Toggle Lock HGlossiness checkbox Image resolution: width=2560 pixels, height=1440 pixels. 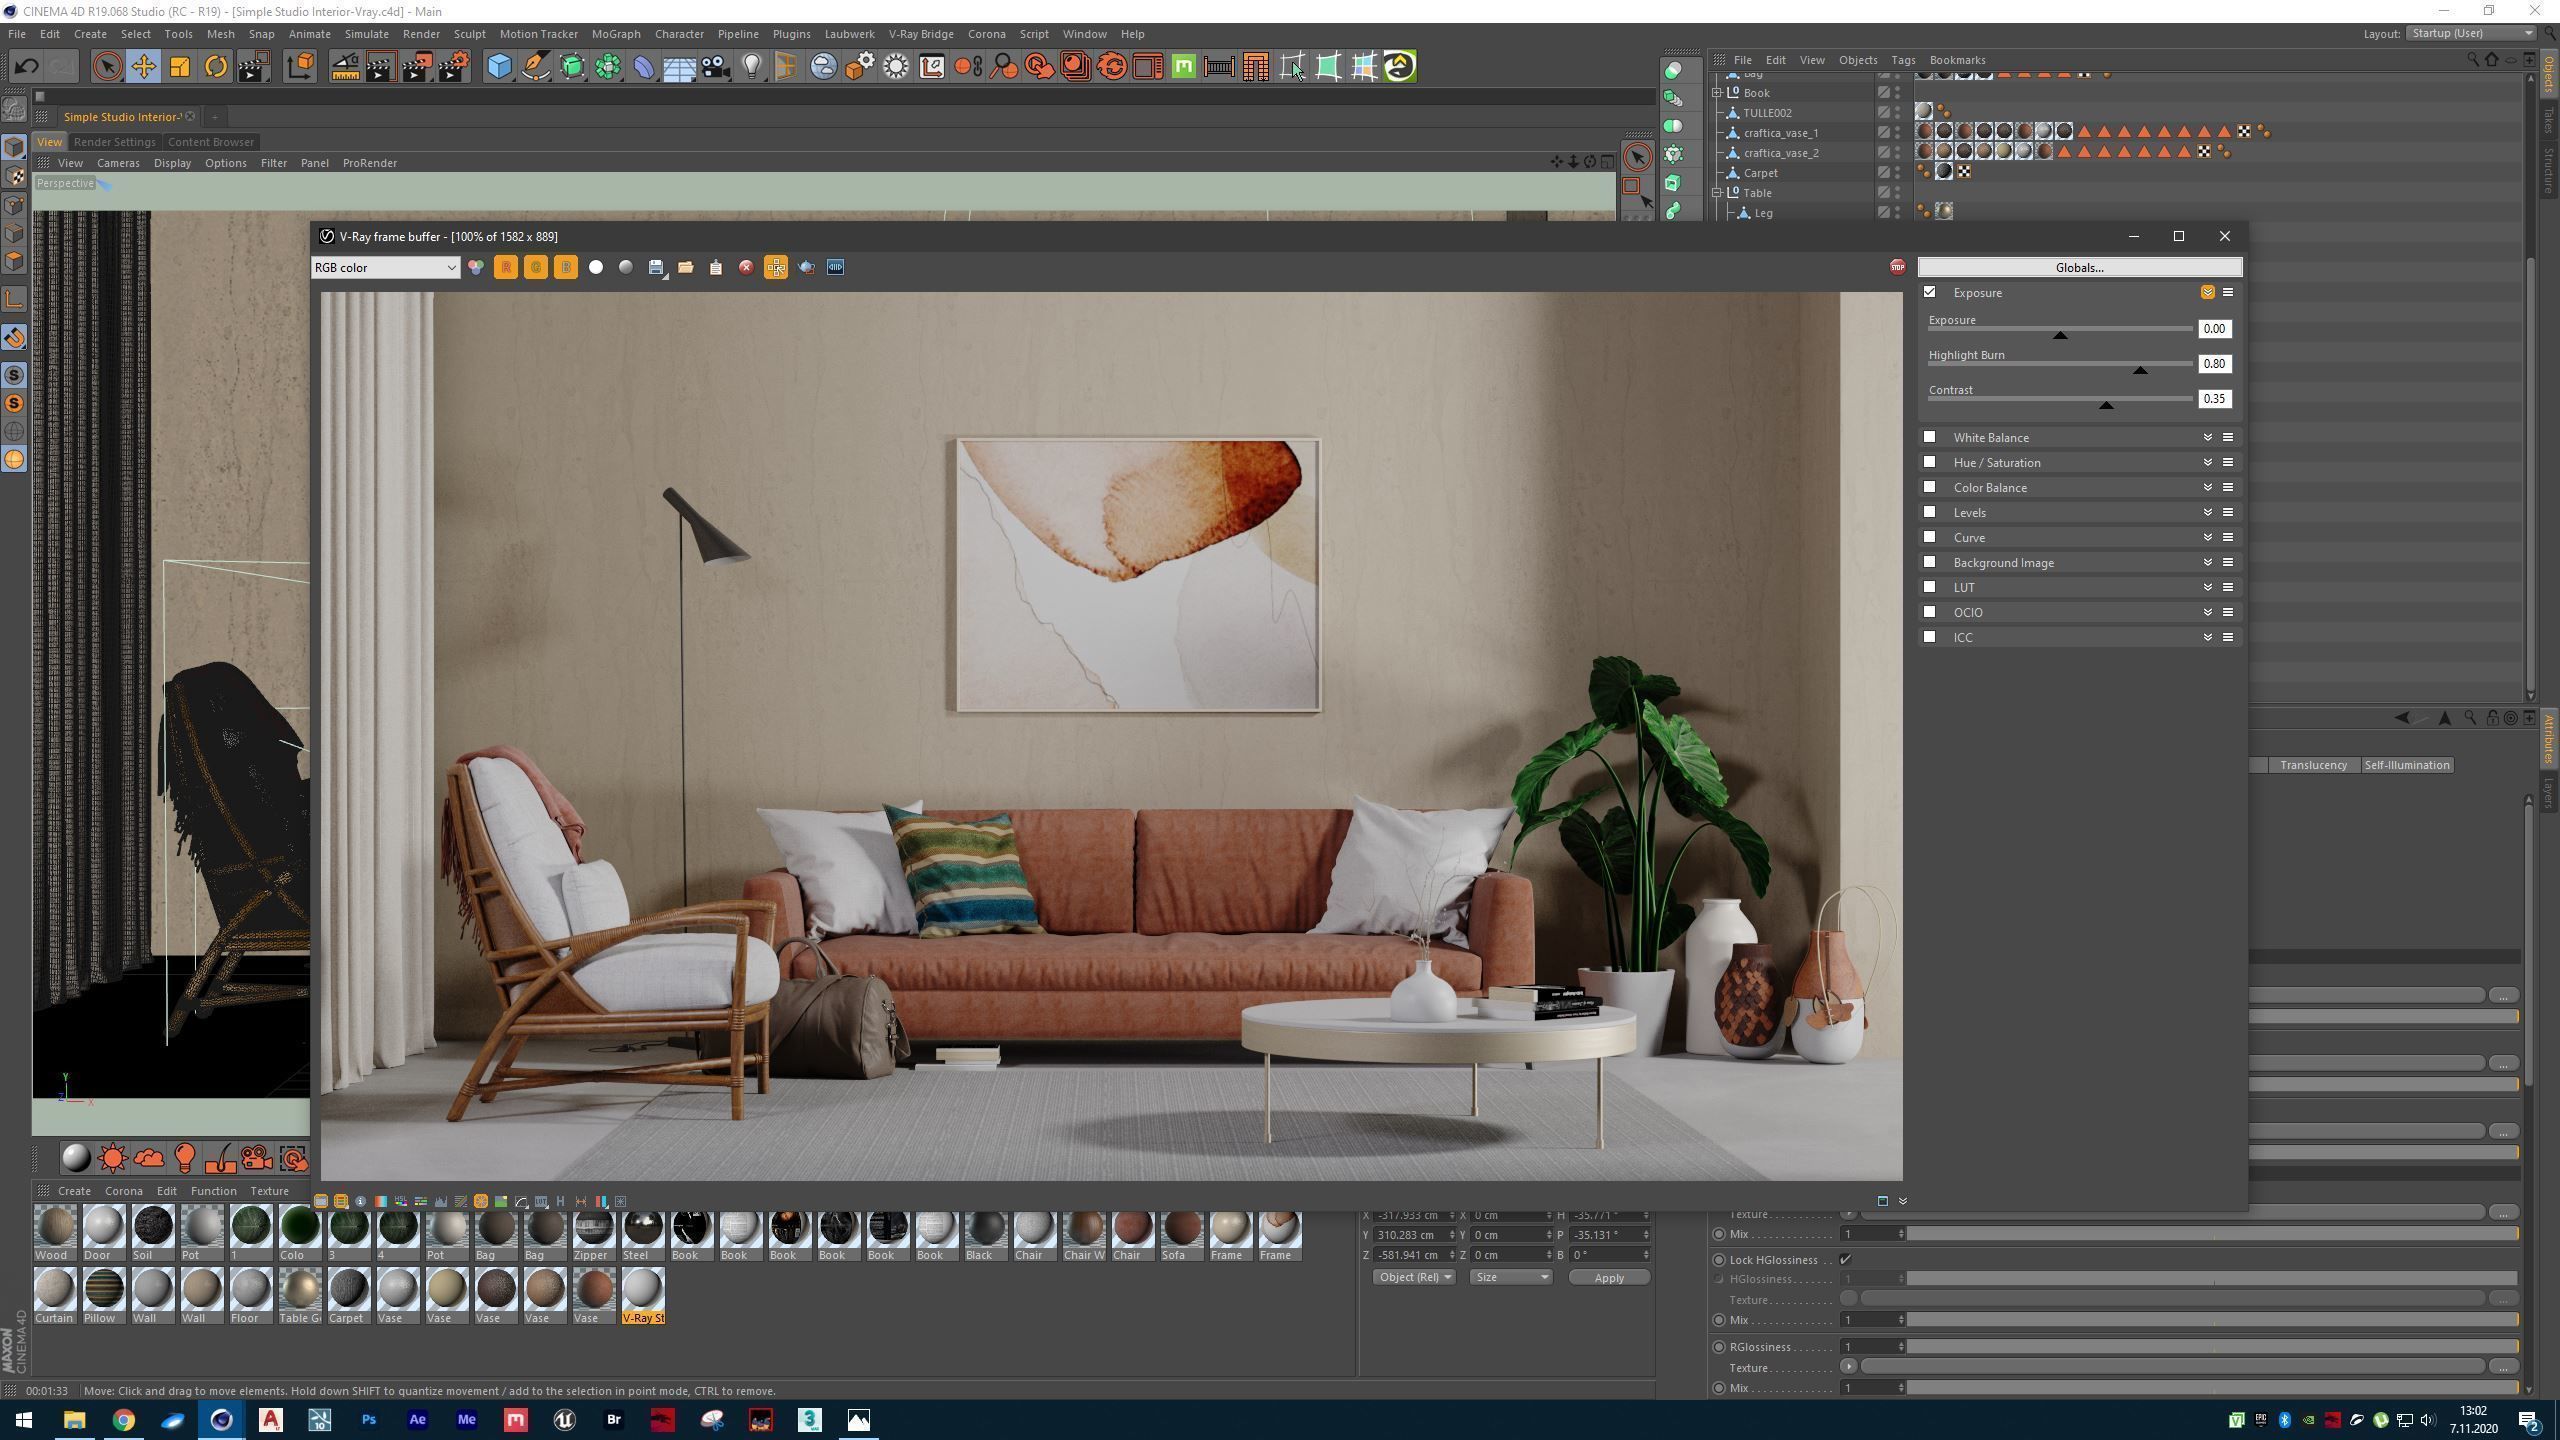click(1845, 1260)
